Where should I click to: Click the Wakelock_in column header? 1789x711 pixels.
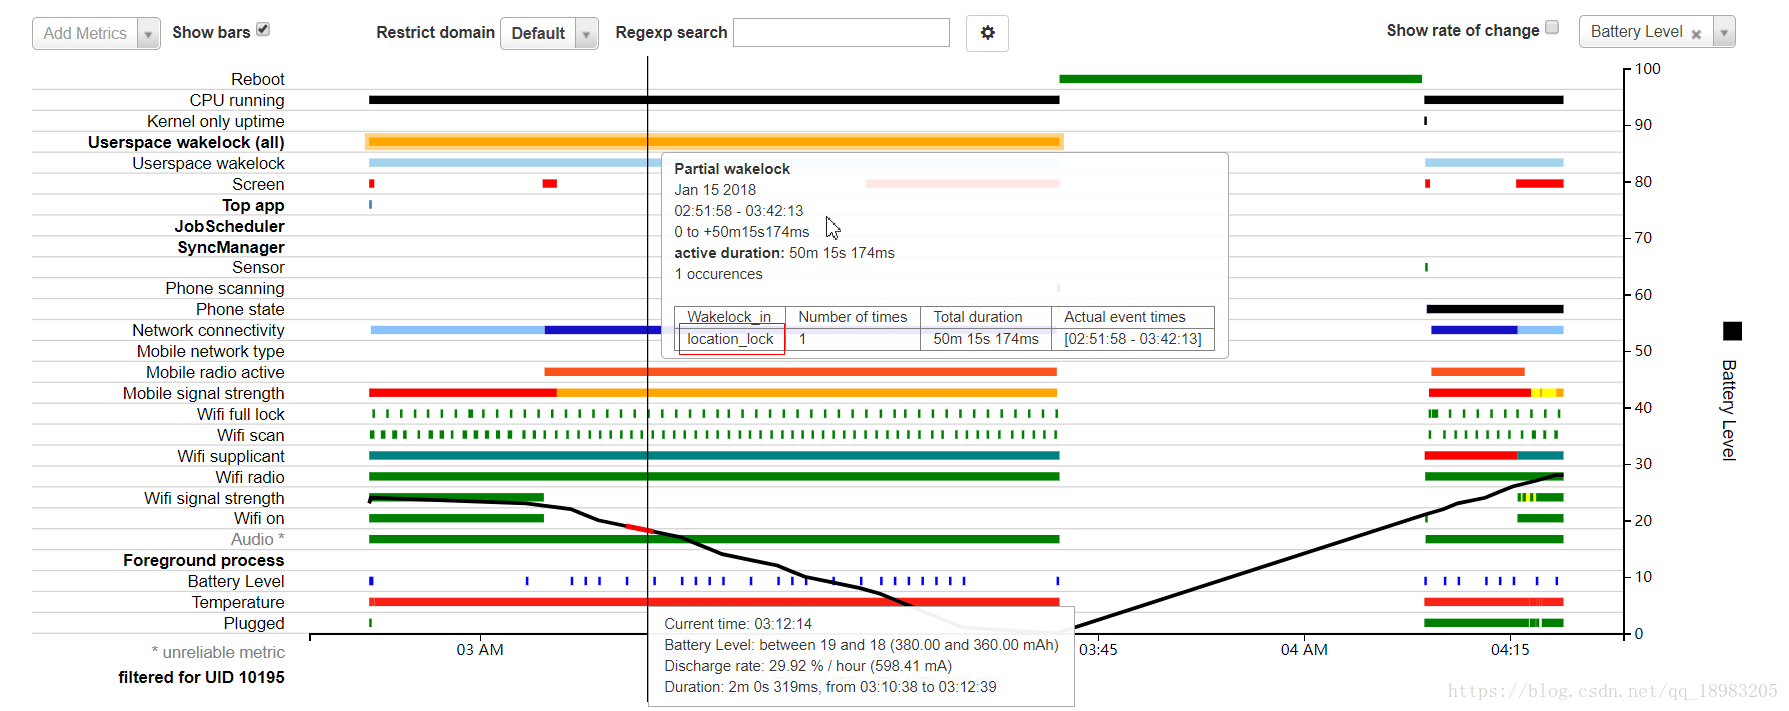[729, 317]
